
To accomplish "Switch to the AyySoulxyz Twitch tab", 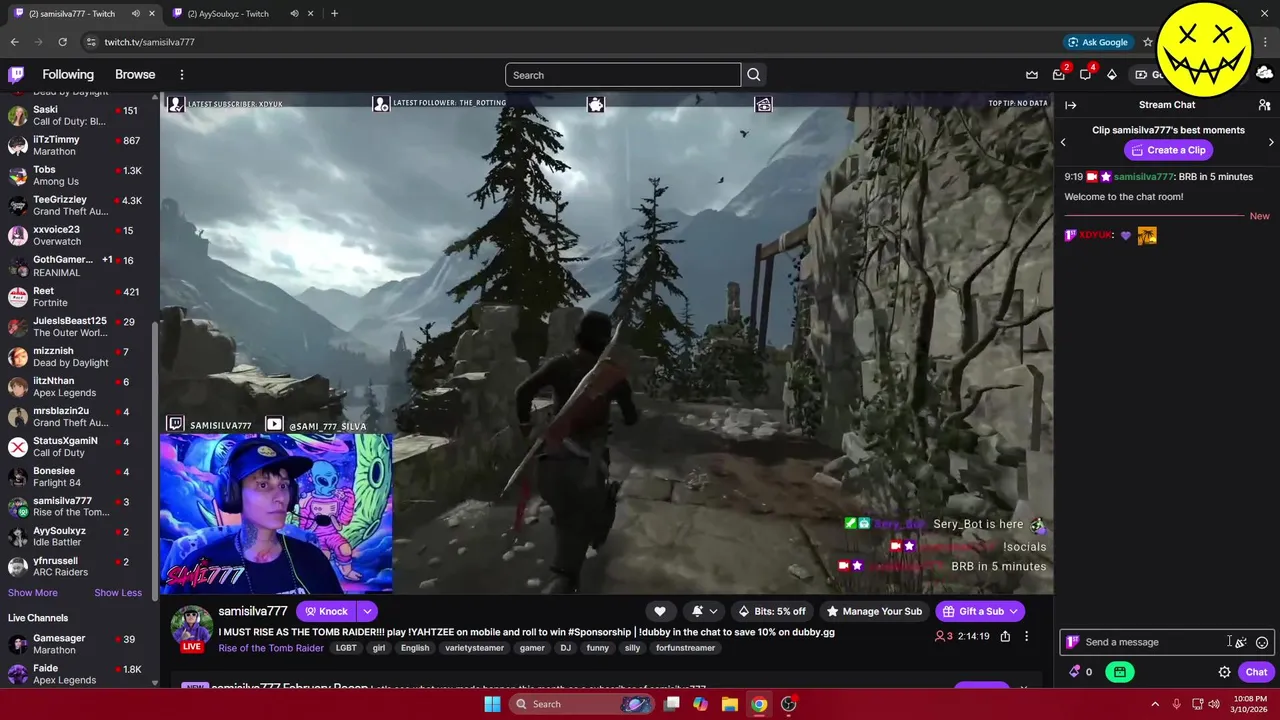I will coord(229,14).
